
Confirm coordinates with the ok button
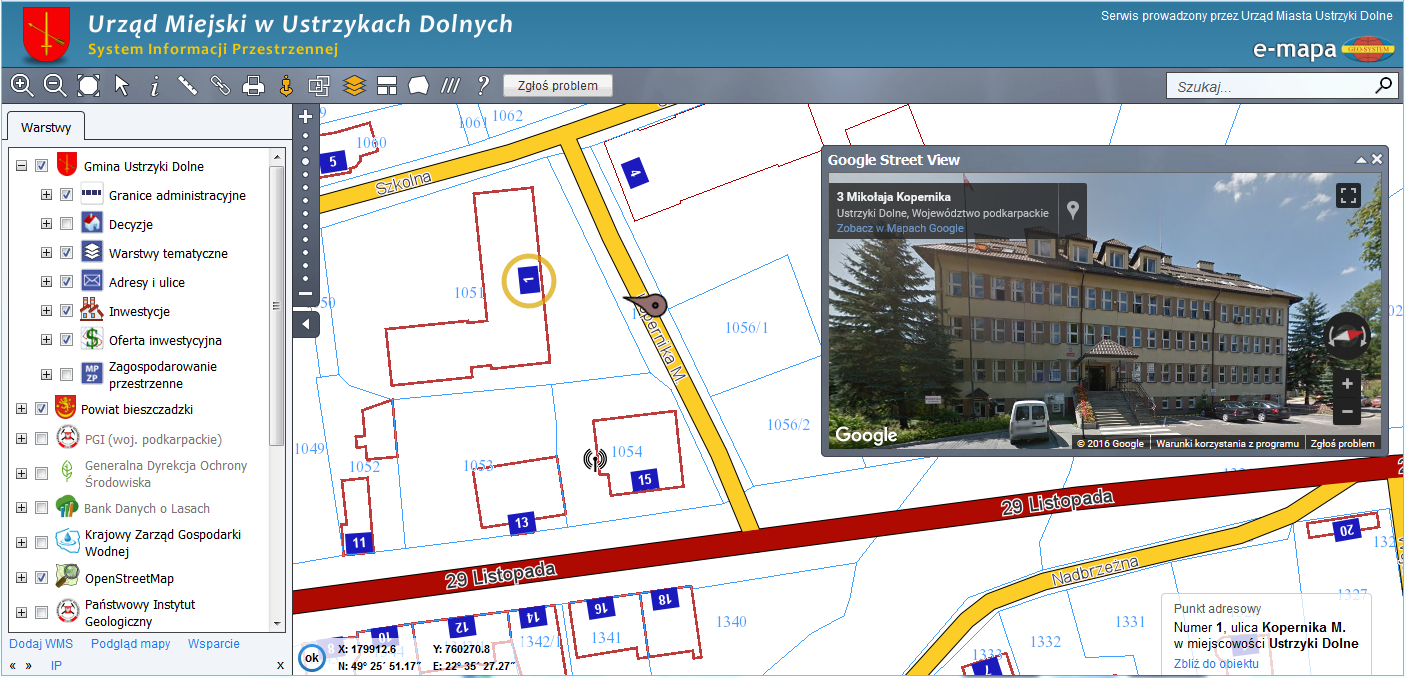click(x=312, y=658)
